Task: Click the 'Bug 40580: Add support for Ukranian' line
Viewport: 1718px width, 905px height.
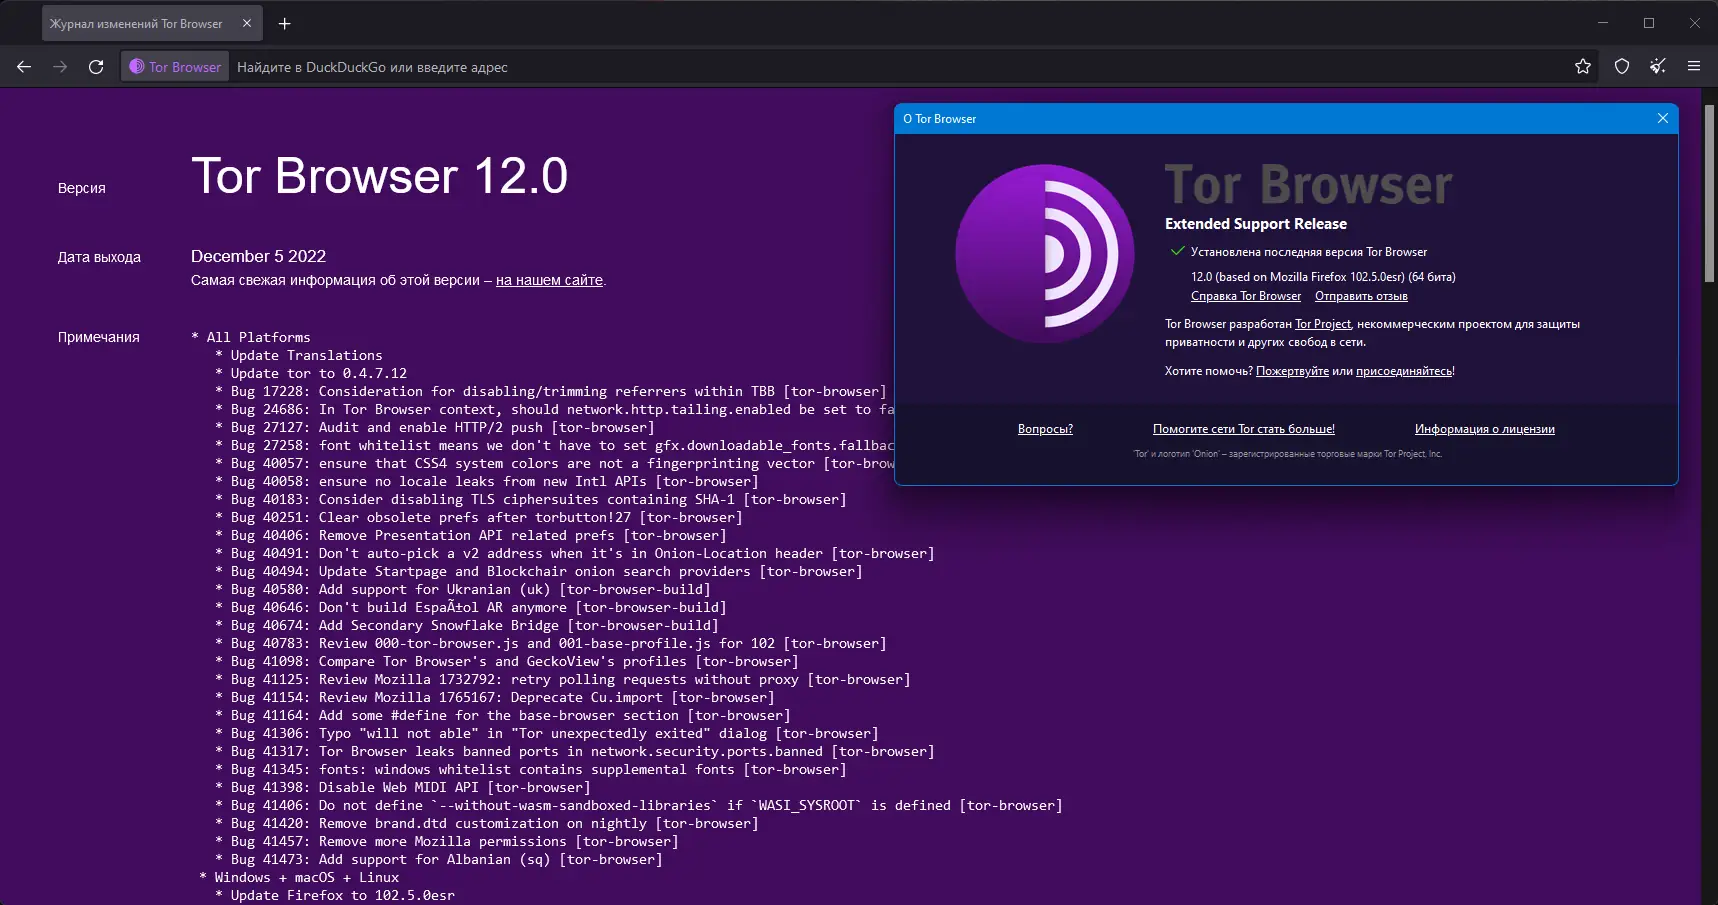Action: 463,589
